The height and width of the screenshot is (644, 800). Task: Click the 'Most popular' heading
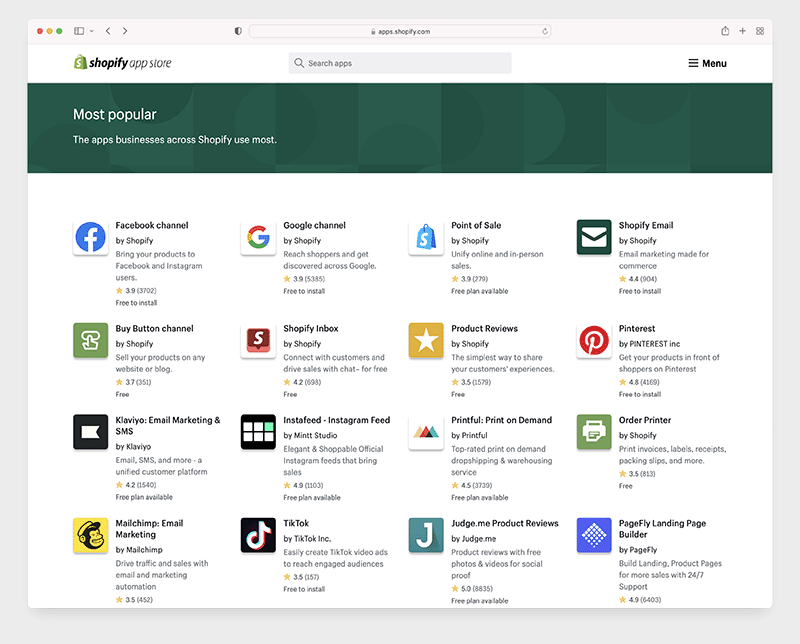point(115,114)
